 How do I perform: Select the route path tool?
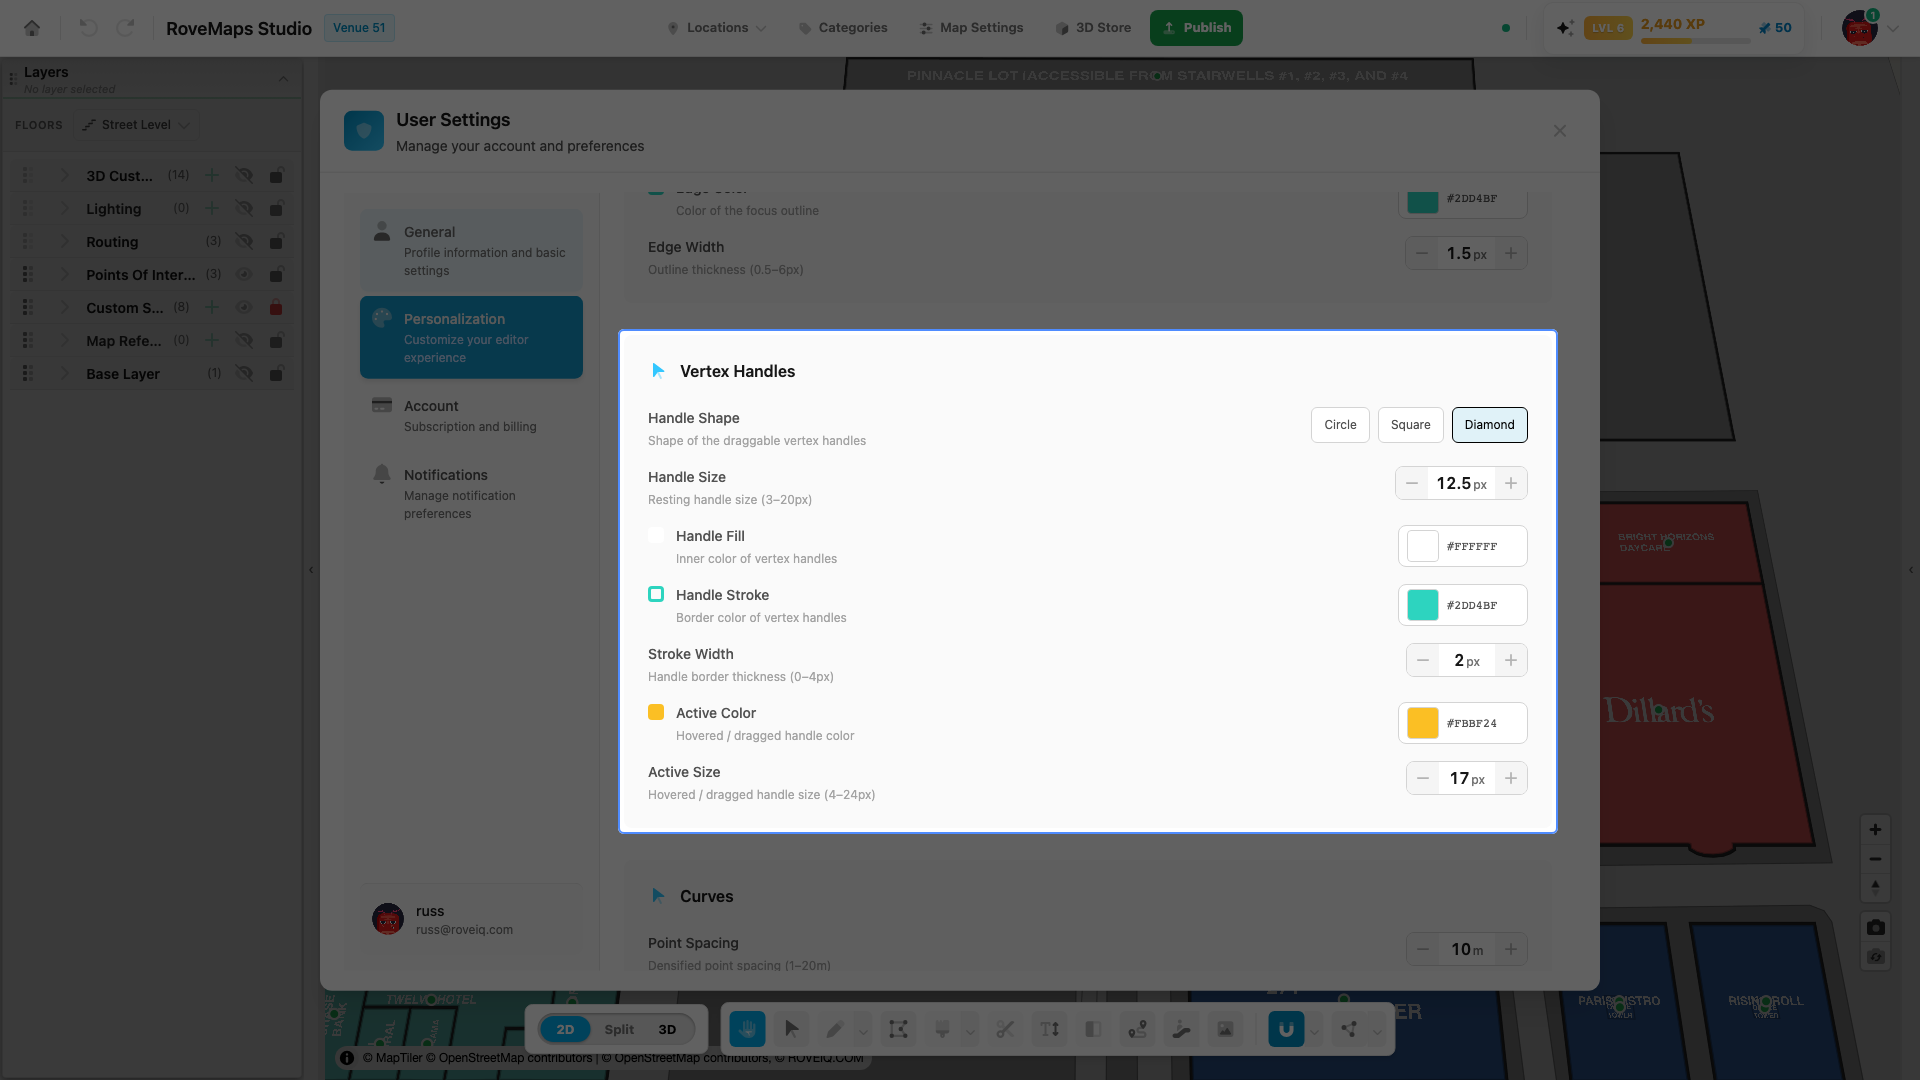tap(1137, 1029)
